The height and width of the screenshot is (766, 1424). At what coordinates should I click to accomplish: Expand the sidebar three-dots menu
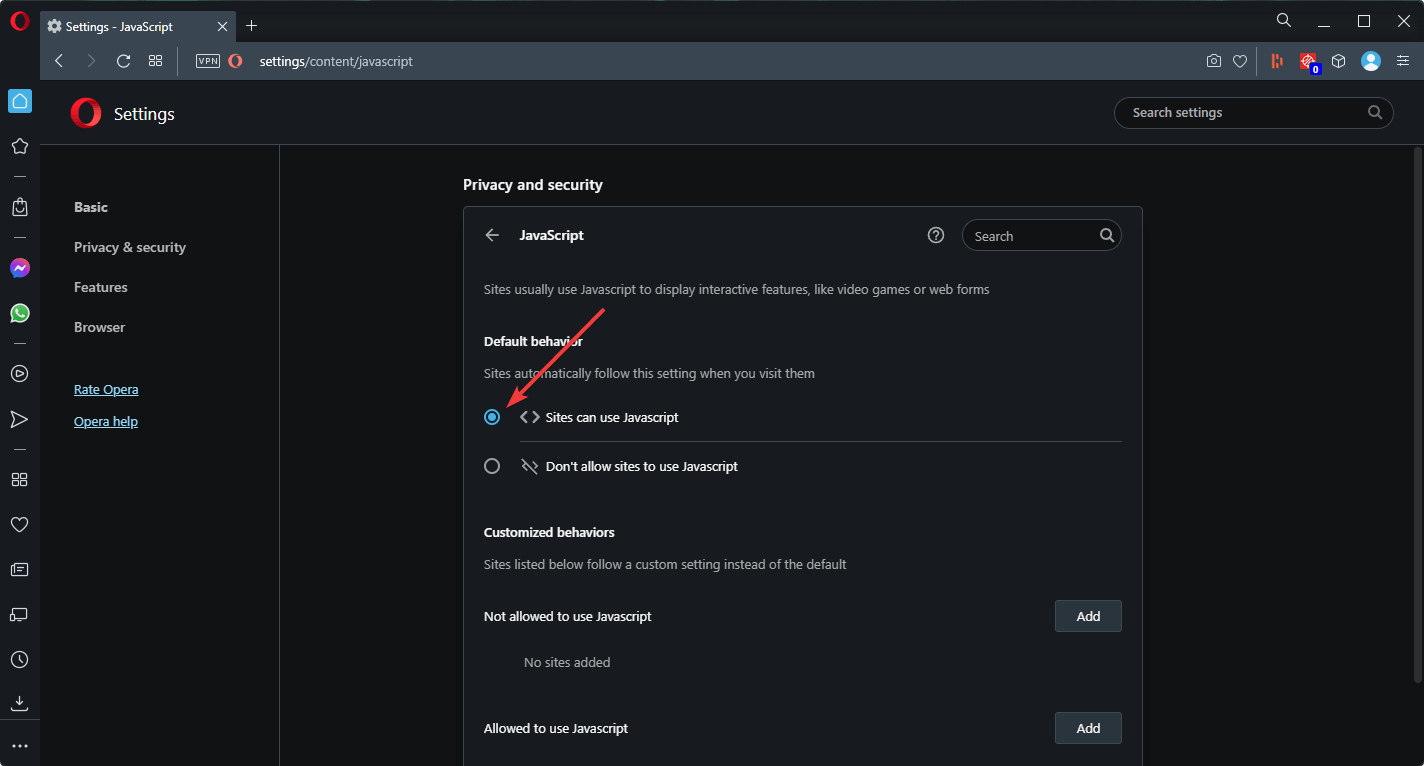click(x=19, y=746)
